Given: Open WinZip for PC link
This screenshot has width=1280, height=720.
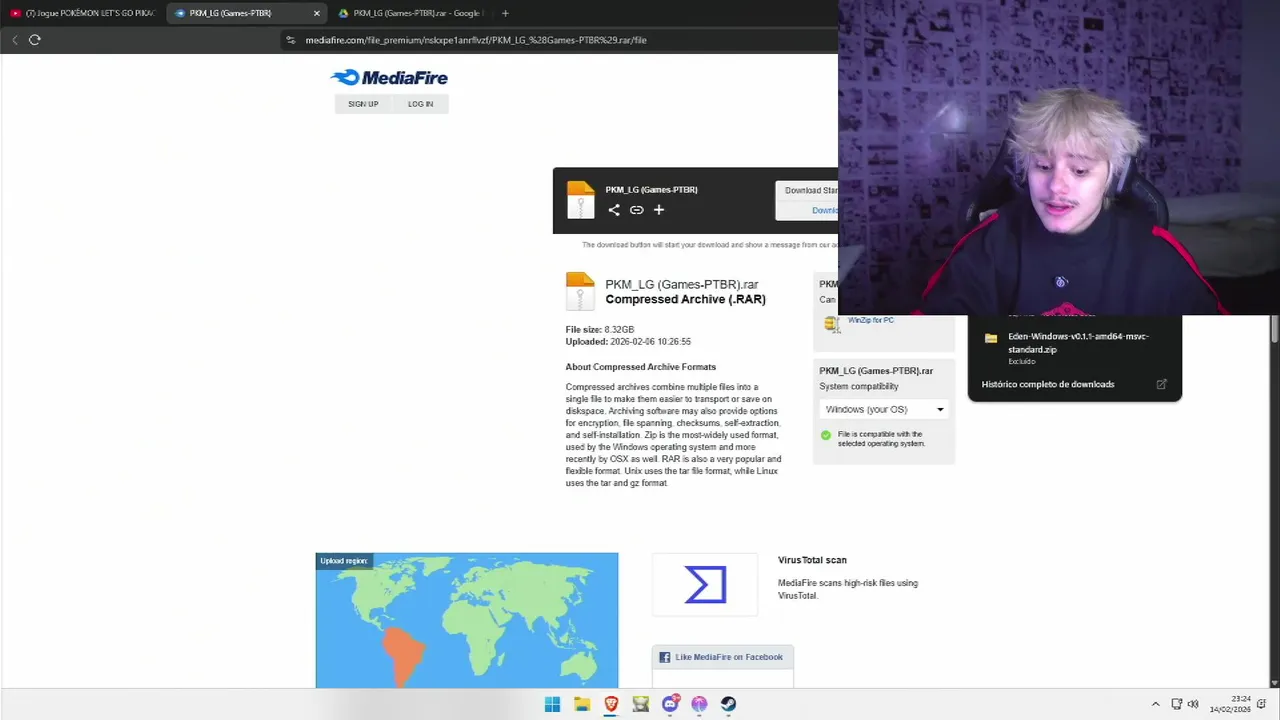Looking at the screenshot, I should (x=871, y=320).
